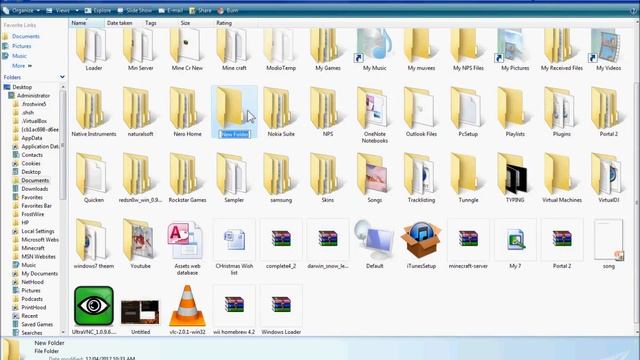640x360 pixels.
Task: Open the Views dropdown arrow
Action: tap(76, 11)
